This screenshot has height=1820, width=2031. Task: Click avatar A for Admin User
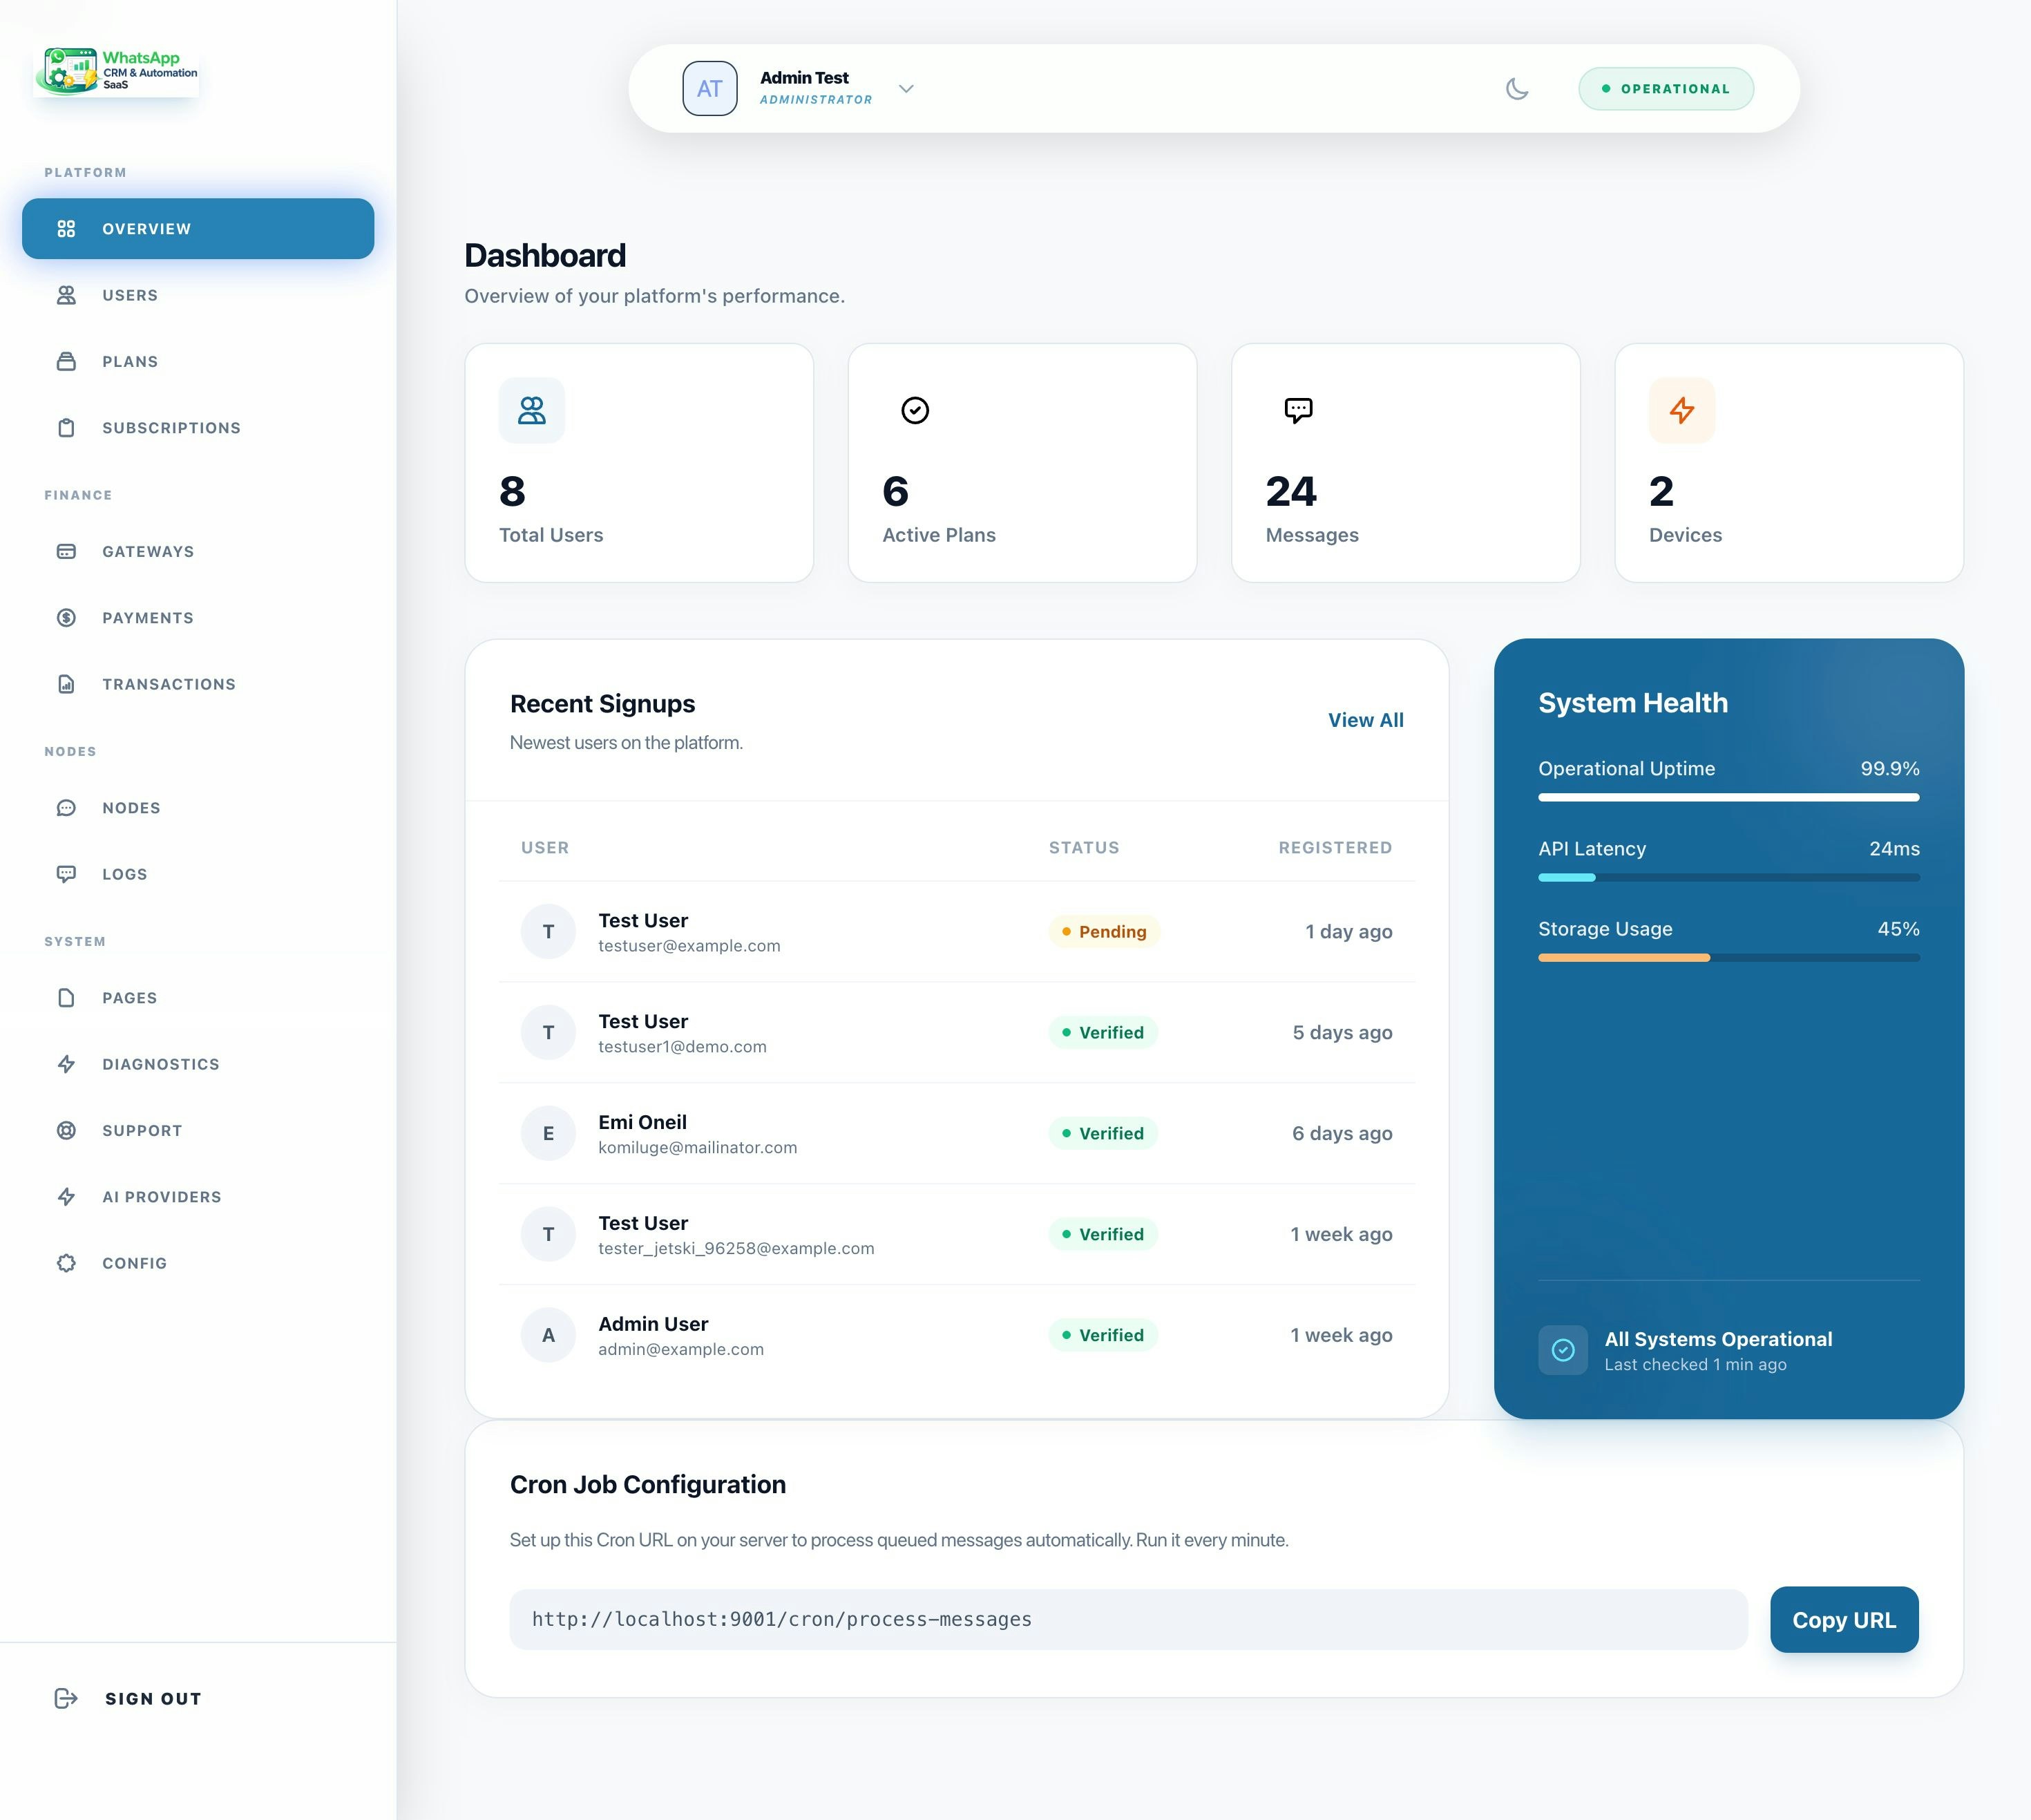548,1335
